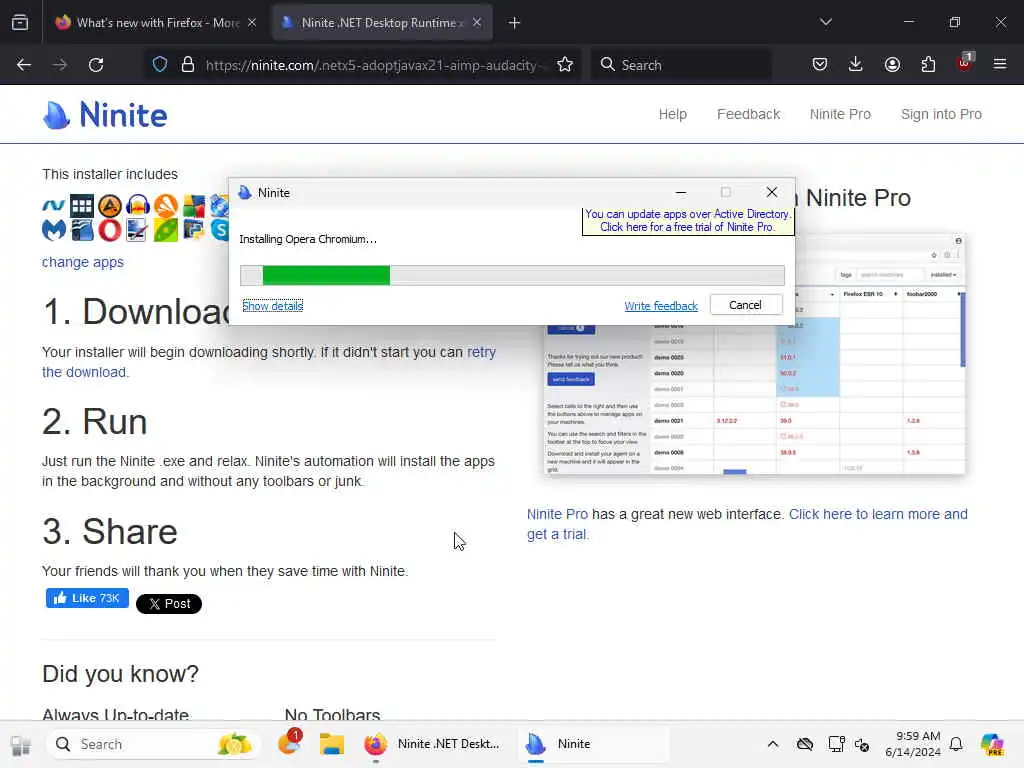The height and width of the screenshot is (768, 1024).
Task: Go back using Firefox back arrow
Action: [24, 65]
